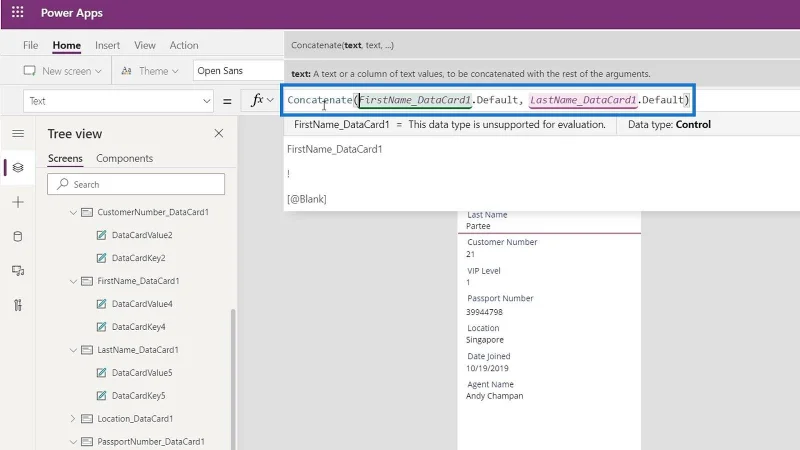Select DataCardKey4 in tree
Viewport: 800px width, 450px height.
click(x=138, y=327)
